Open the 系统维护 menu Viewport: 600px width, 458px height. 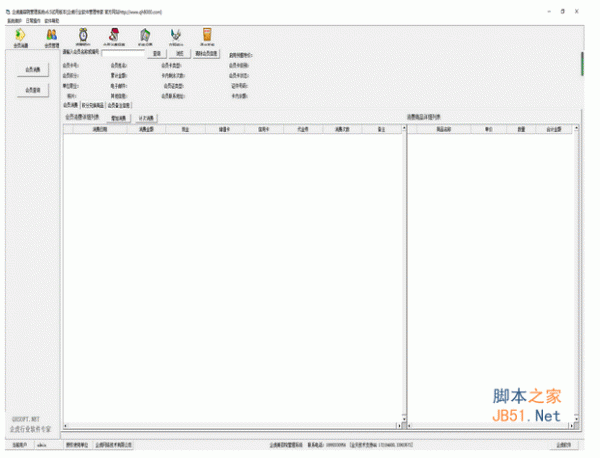point(14,20)
